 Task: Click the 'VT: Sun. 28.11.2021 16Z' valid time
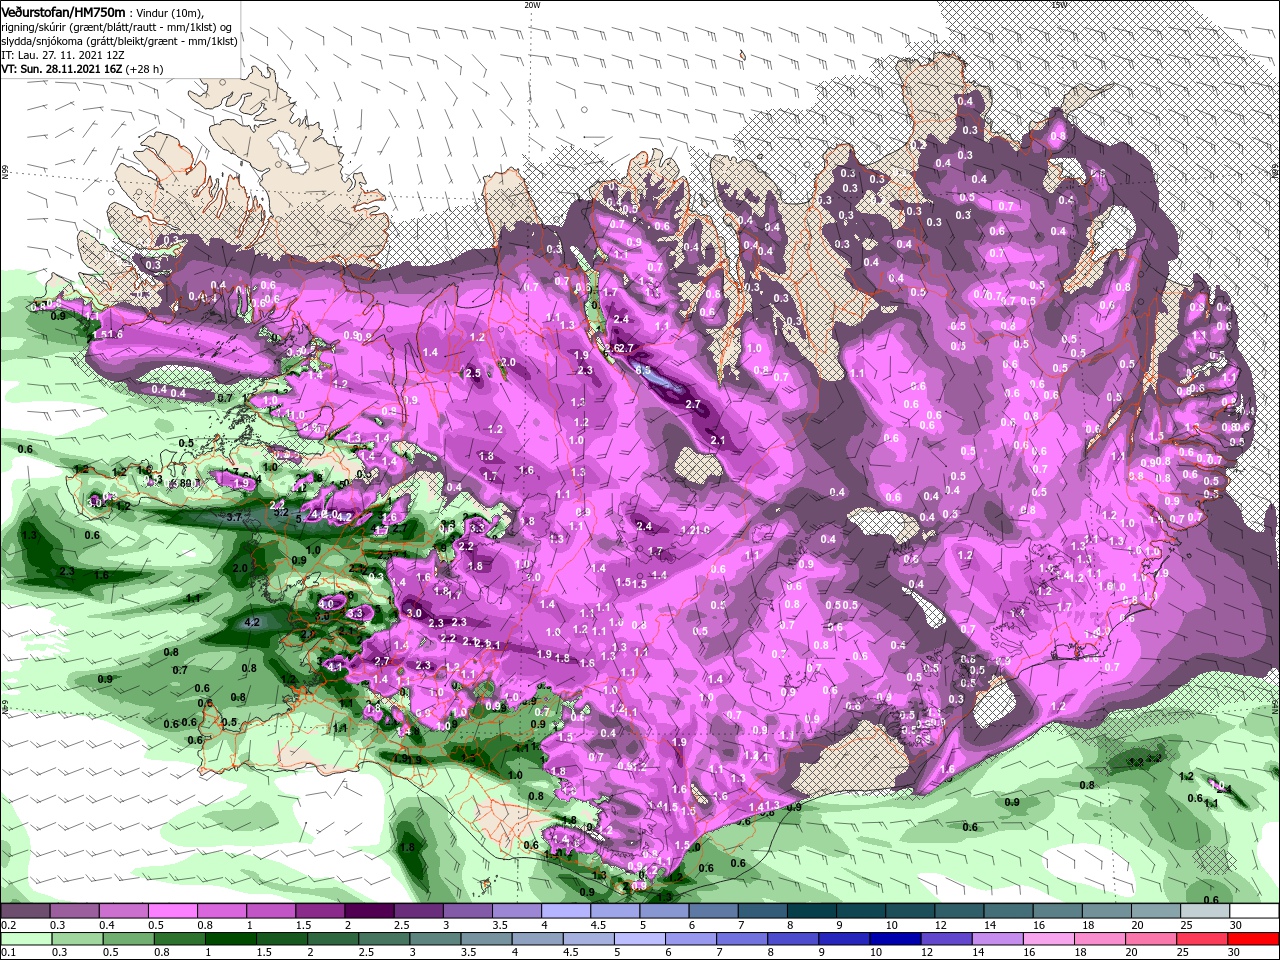[61, 69]
